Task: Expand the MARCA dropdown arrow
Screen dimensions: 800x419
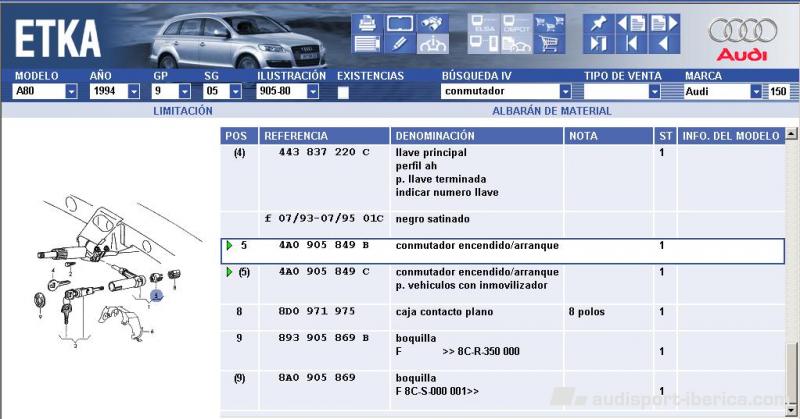Action: coord(756,92)
